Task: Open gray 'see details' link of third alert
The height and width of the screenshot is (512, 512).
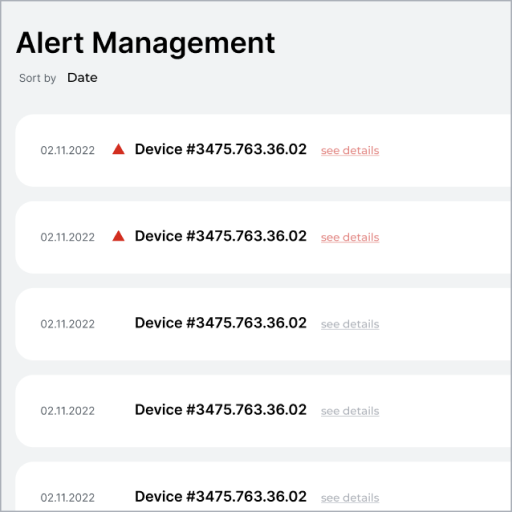Action: 350,324
